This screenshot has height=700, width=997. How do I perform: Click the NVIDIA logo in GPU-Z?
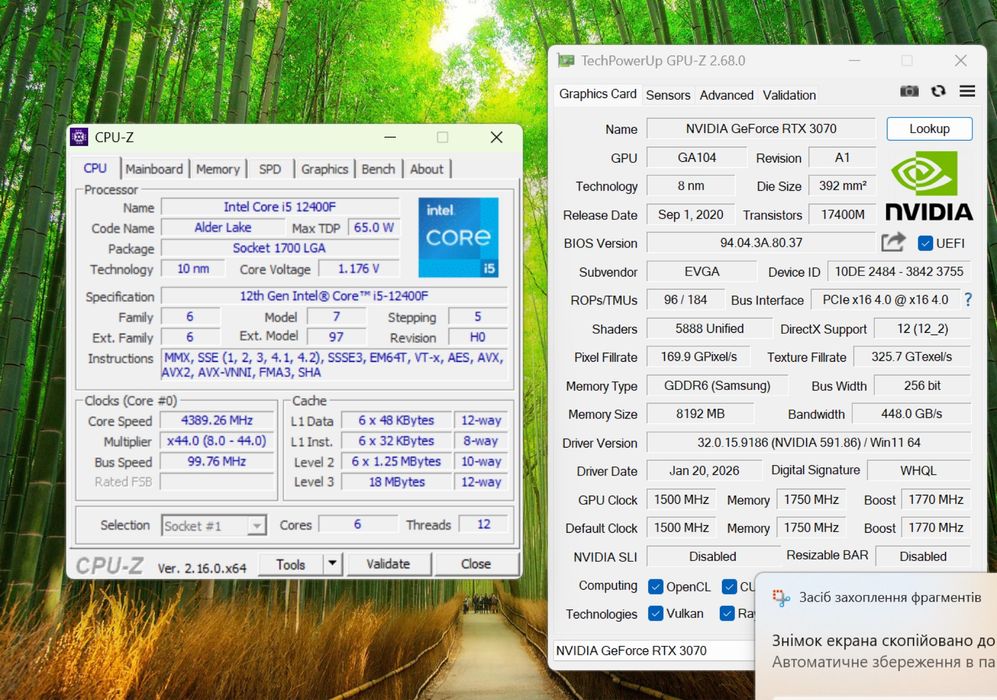pyautogui.click(x=928, y=186)
